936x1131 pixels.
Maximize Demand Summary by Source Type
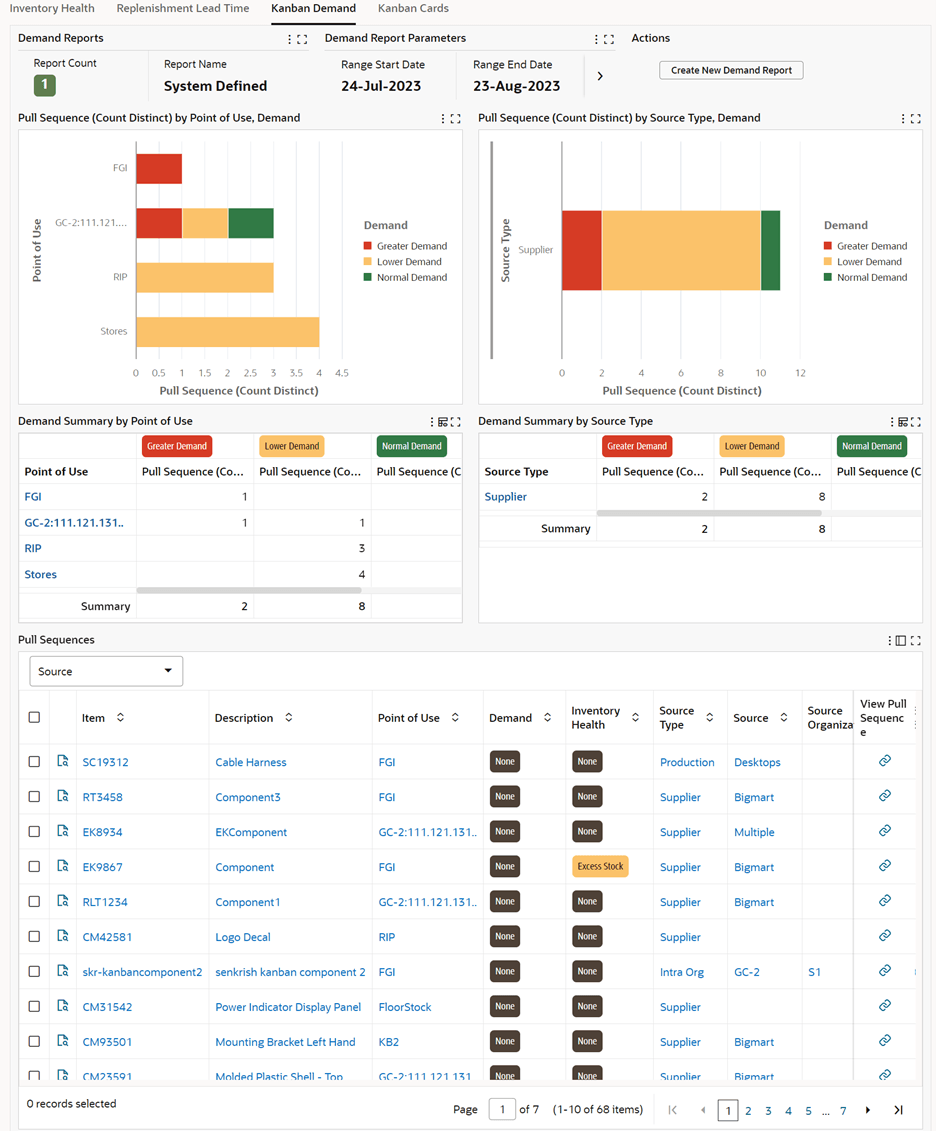[x=915, y=422]
